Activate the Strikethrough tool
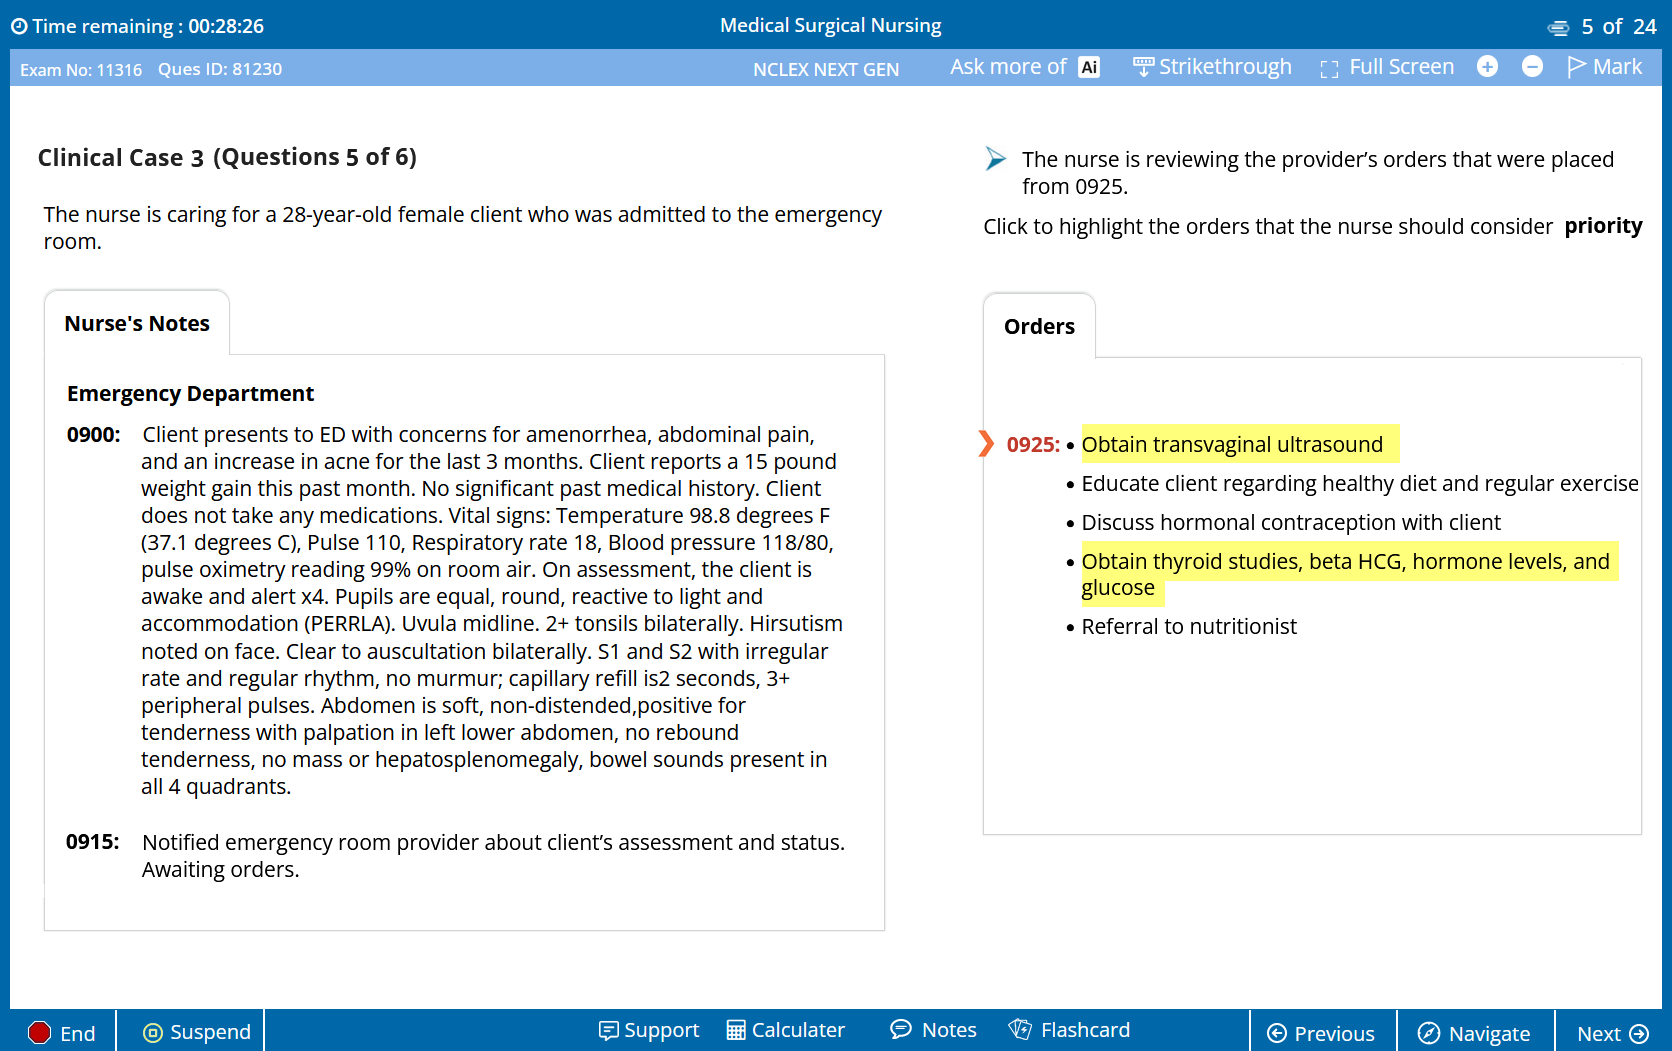 [x=1212, y=67]
